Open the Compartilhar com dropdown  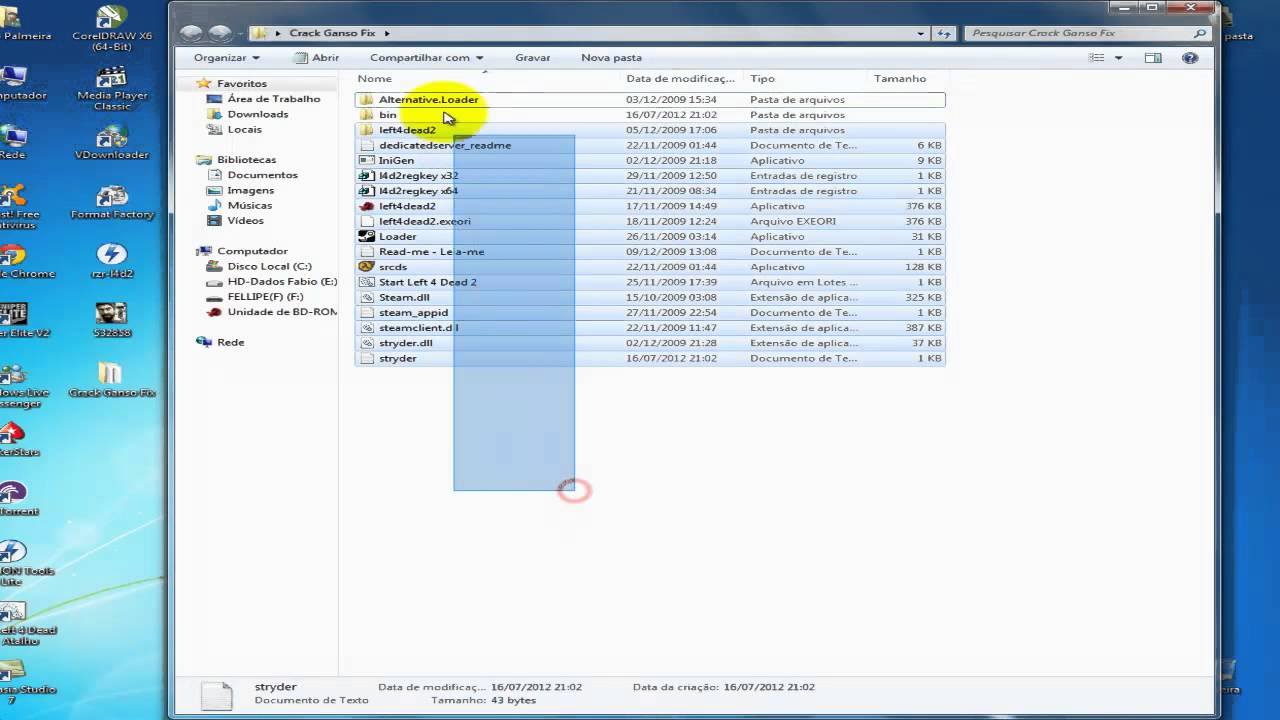(427, 58)
